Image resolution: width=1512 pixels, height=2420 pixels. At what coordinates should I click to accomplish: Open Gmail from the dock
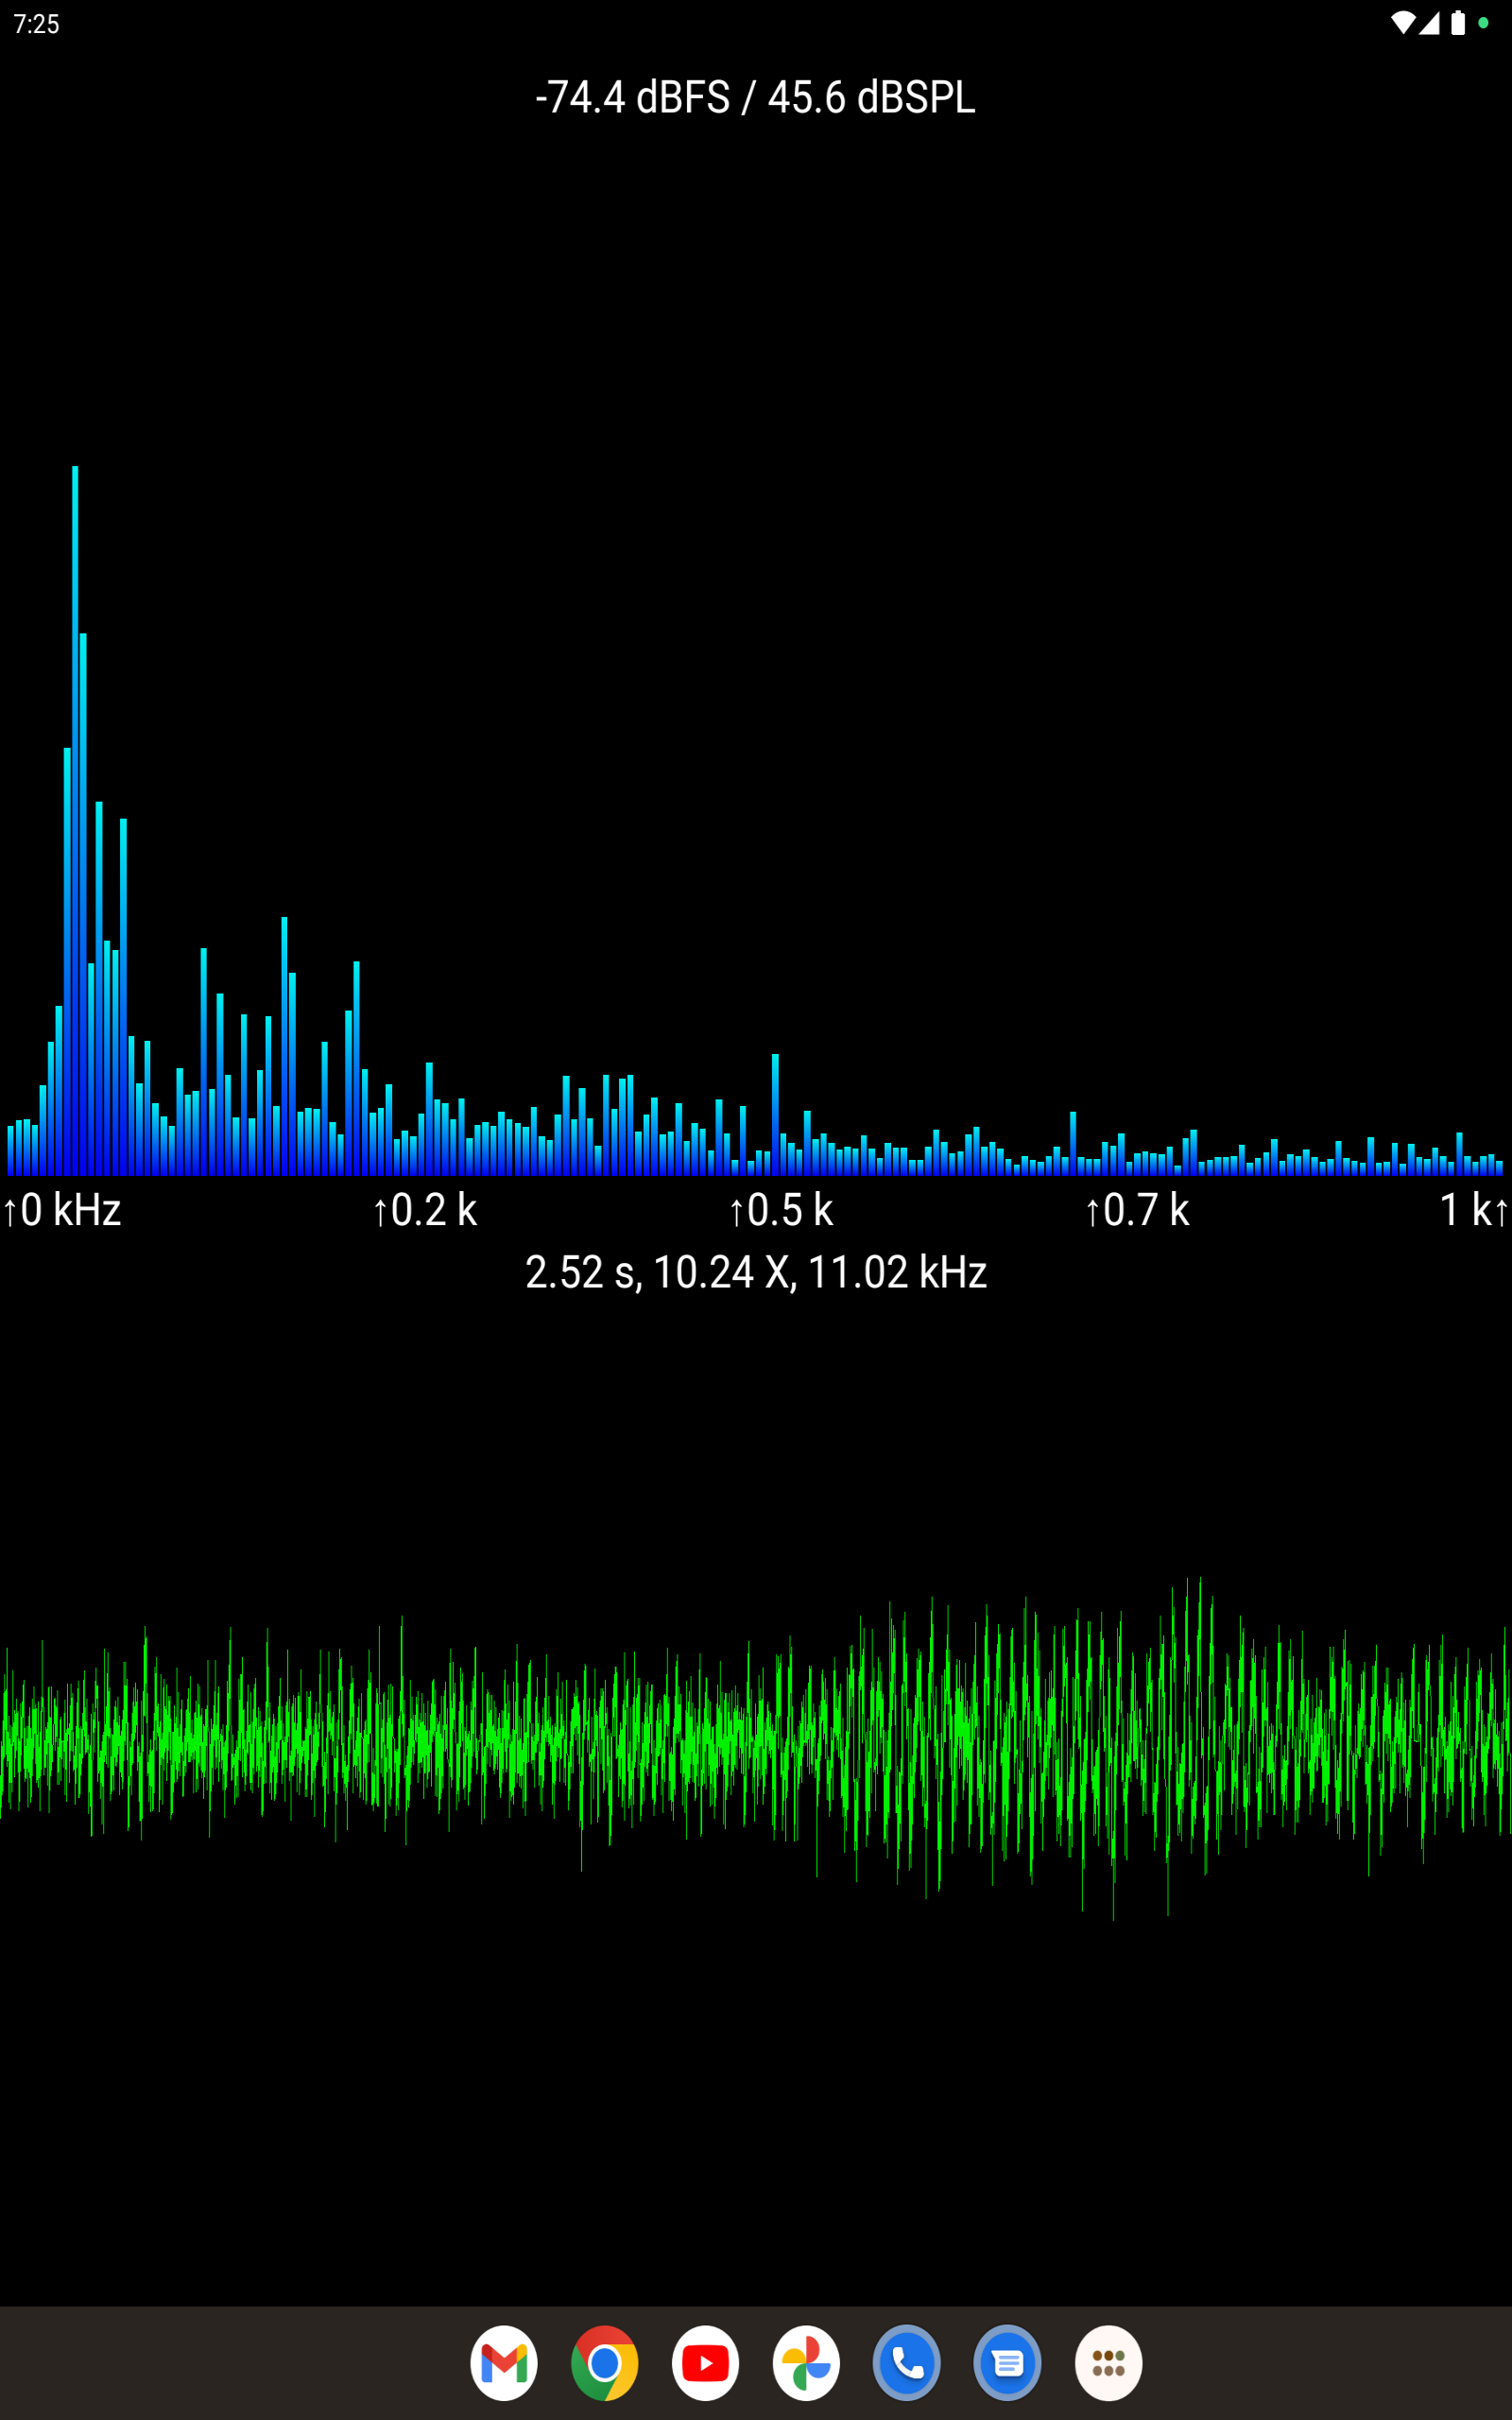coord(505,2363)
